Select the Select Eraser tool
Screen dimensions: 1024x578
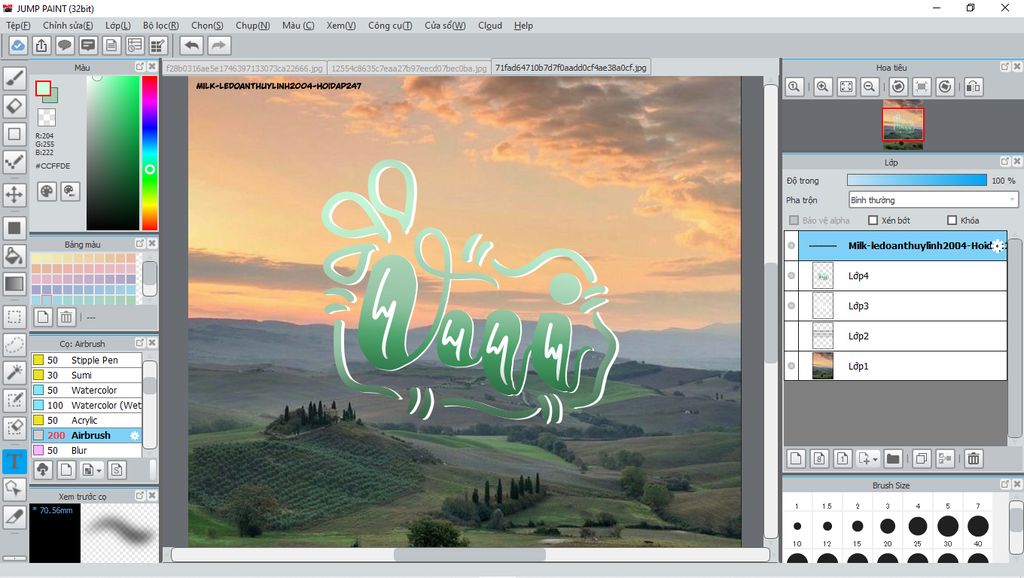pyautogui.click(x=14, y=428)
